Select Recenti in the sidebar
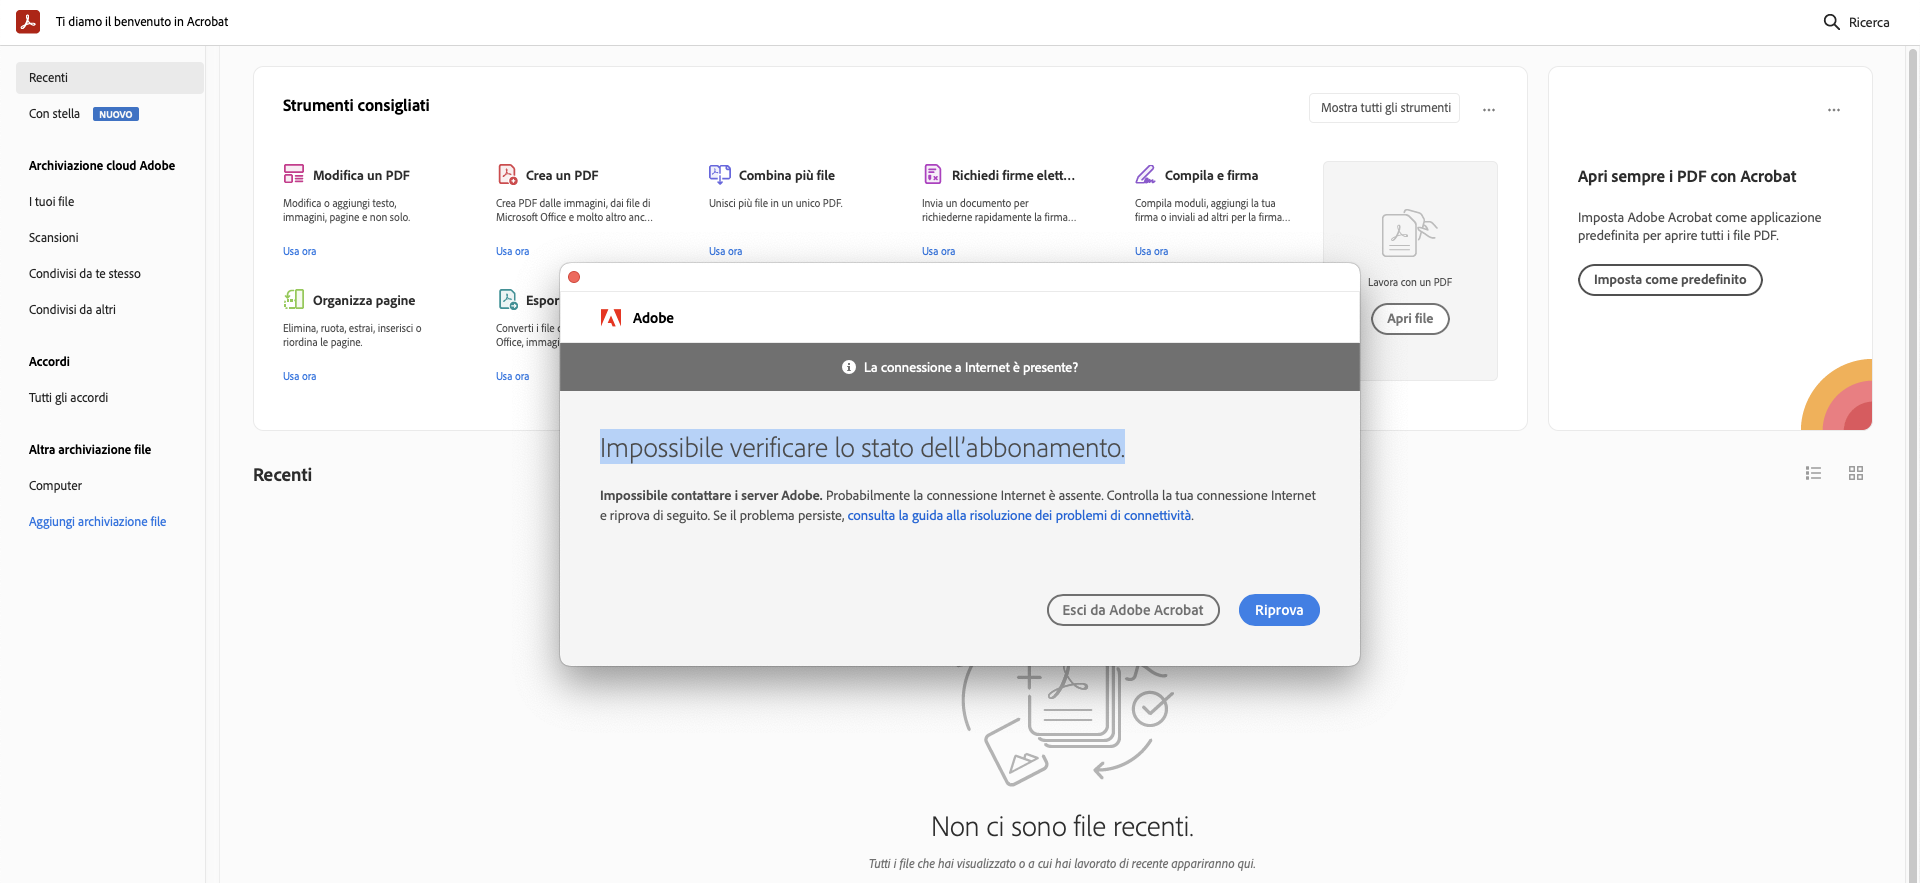1920x883 pixels. point(110,78)
